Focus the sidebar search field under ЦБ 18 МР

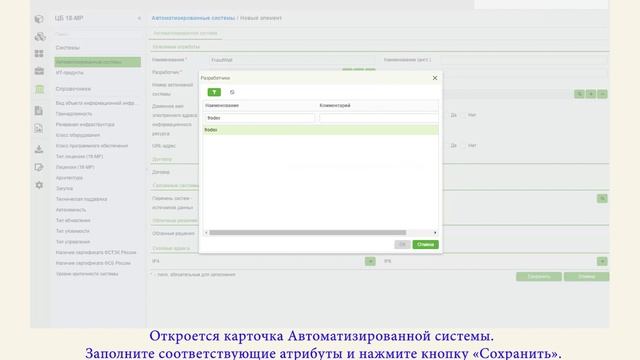tap(98, 34)
